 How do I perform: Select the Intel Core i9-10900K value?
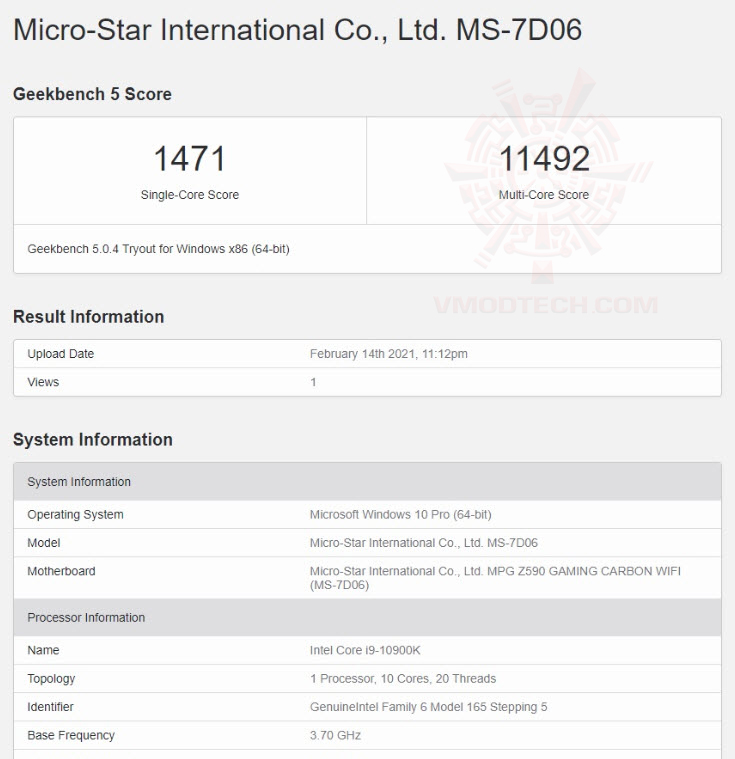click(365, 650)
